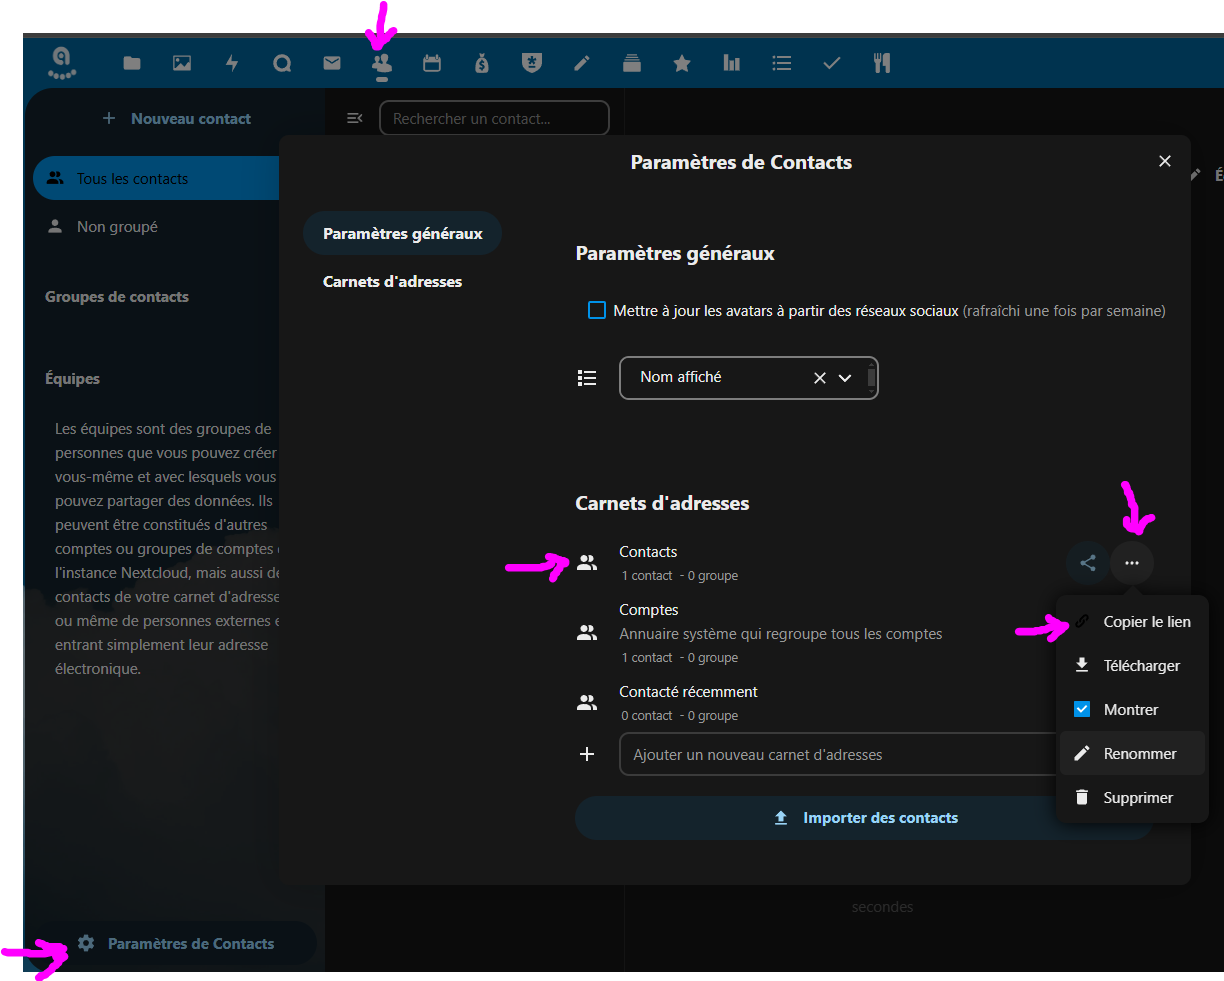Switch to Carnets d'adresses settings tab
Screen dimensions: 1224x981
click(392, 282)
